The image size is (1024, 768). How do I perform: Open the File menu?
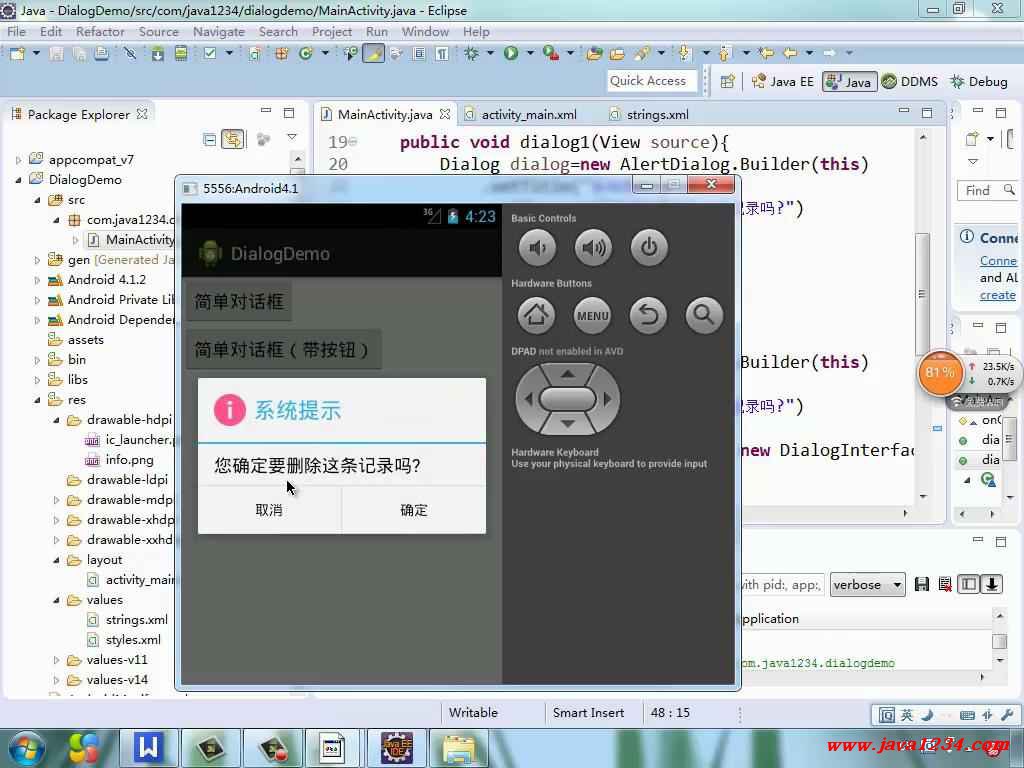(x=17, y=31)
